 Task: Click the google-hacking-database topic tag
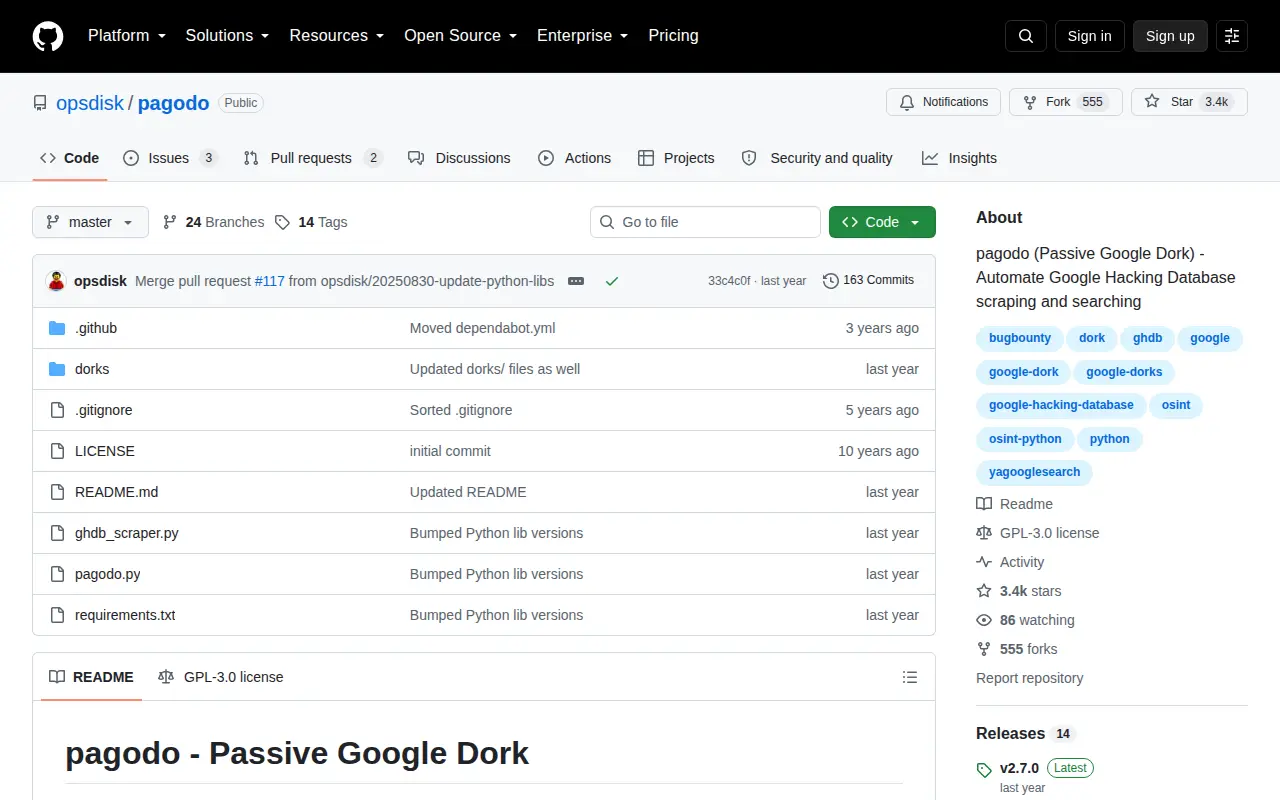(x=1061, y=405)
